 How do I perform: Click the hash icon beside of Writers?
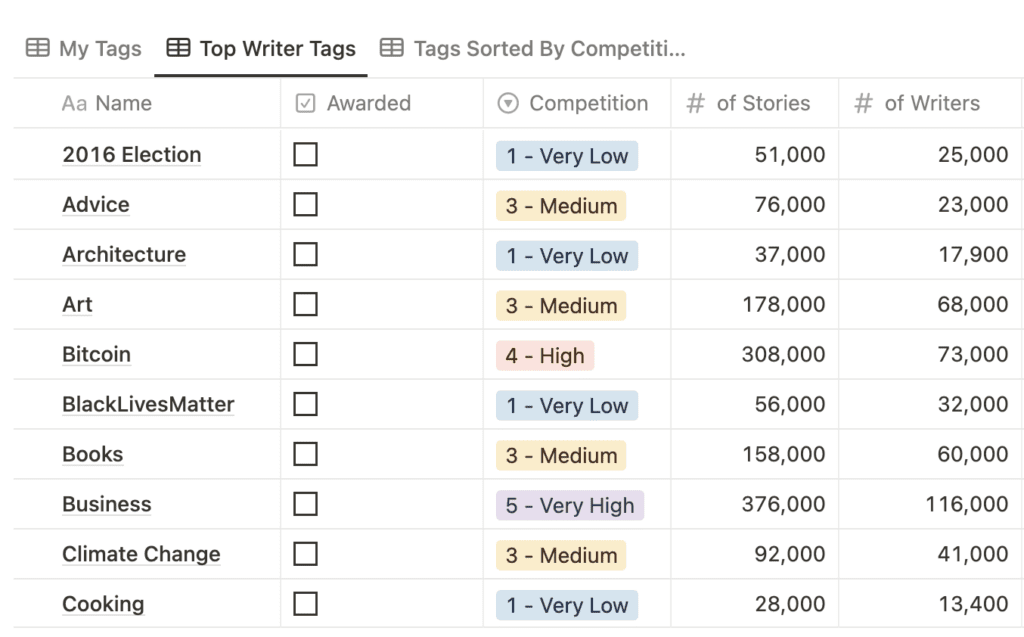pyautogui.click(x=863, y=103)
